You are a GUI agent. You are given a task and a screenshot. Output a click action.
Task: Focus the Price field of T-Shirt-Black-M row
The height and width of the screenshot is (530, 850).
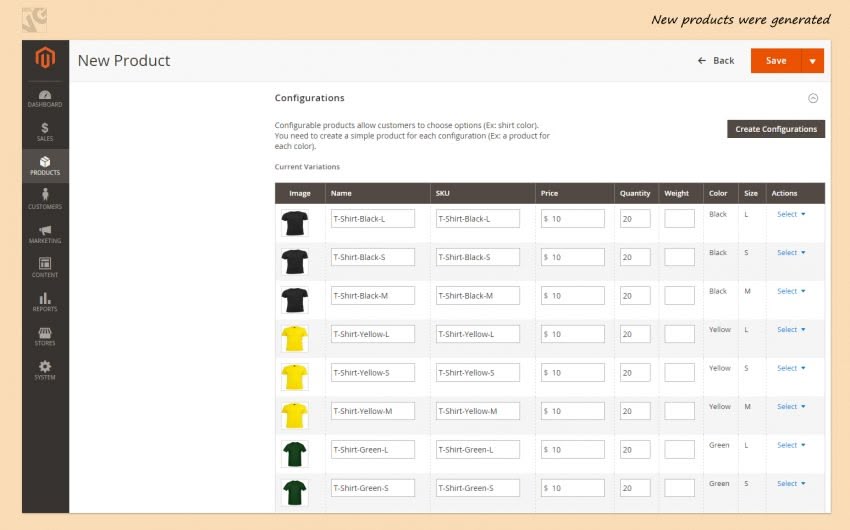click(x=572, y=296)
